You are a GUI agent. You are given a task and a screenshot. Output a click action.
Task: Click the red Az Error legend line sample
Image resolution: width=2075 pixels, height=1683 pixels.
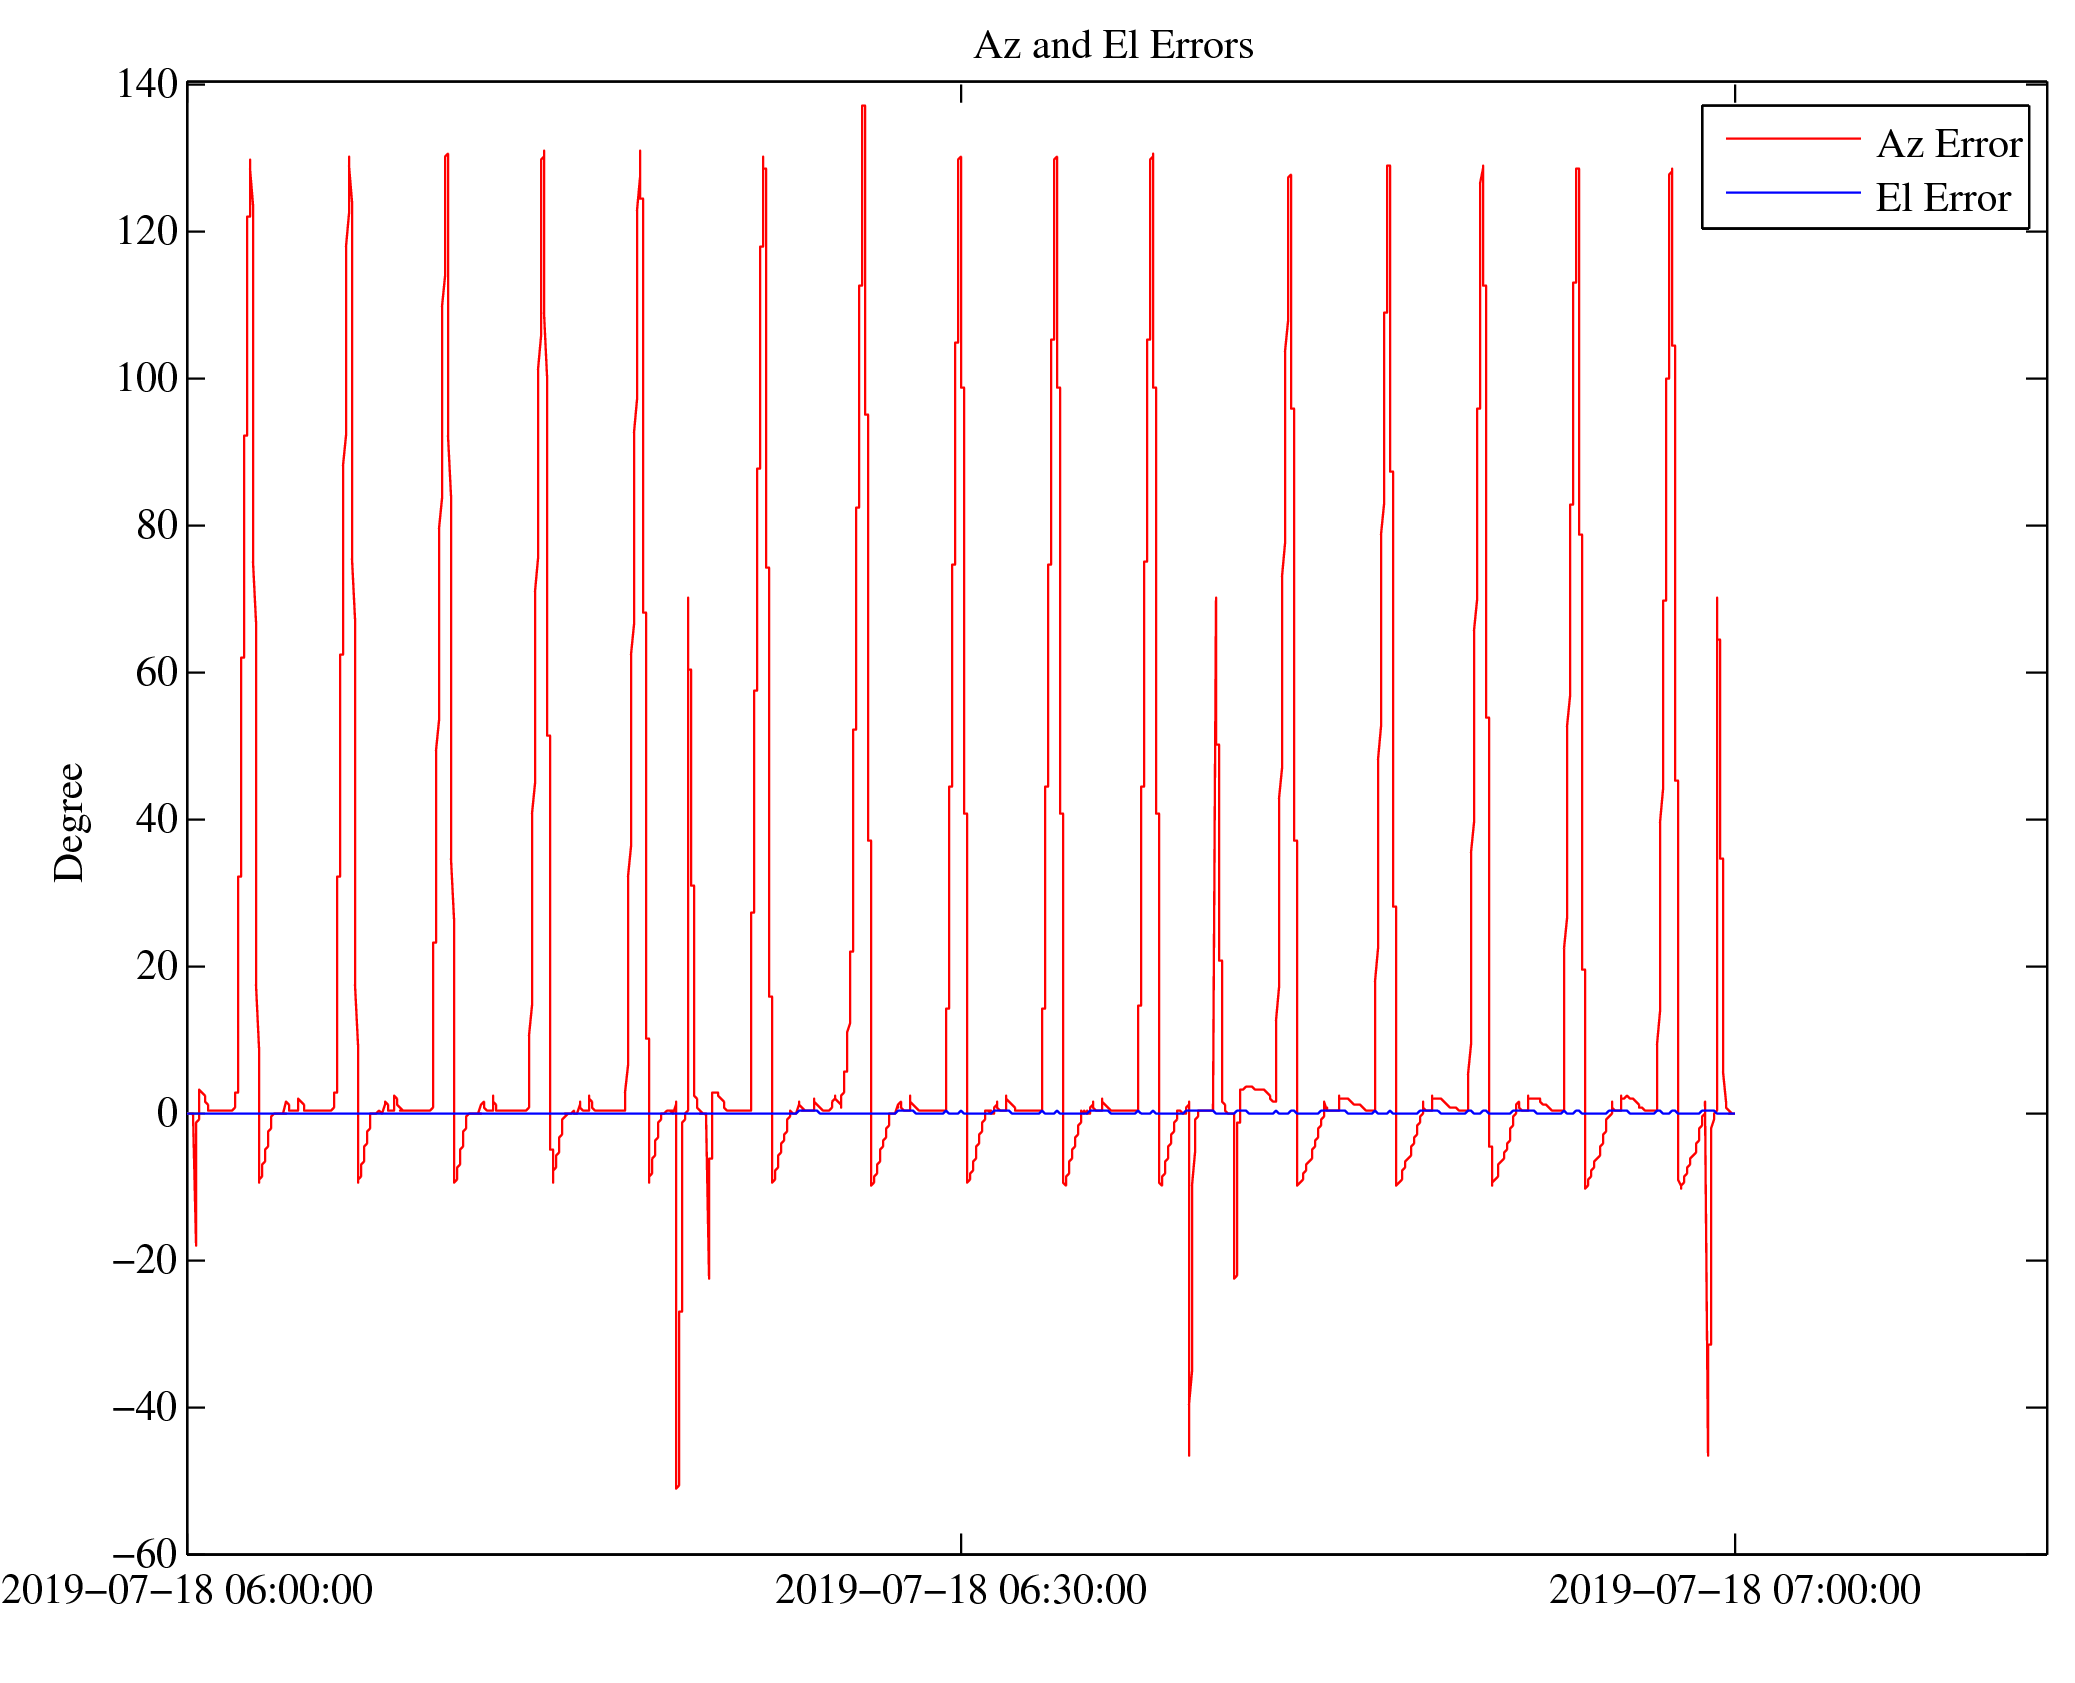pyautogui.click(x=1792, y=139)
